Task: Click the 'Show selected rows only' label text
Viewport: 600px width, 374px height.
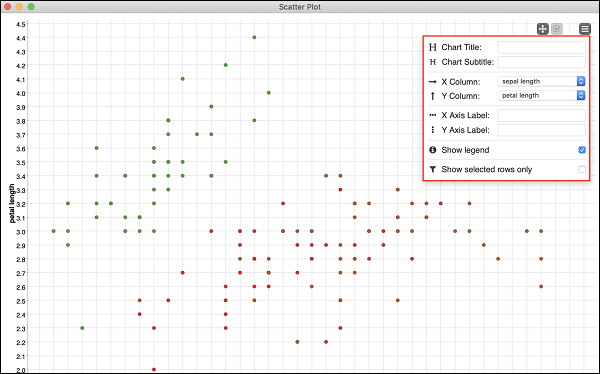Action: tap(487, 169)
